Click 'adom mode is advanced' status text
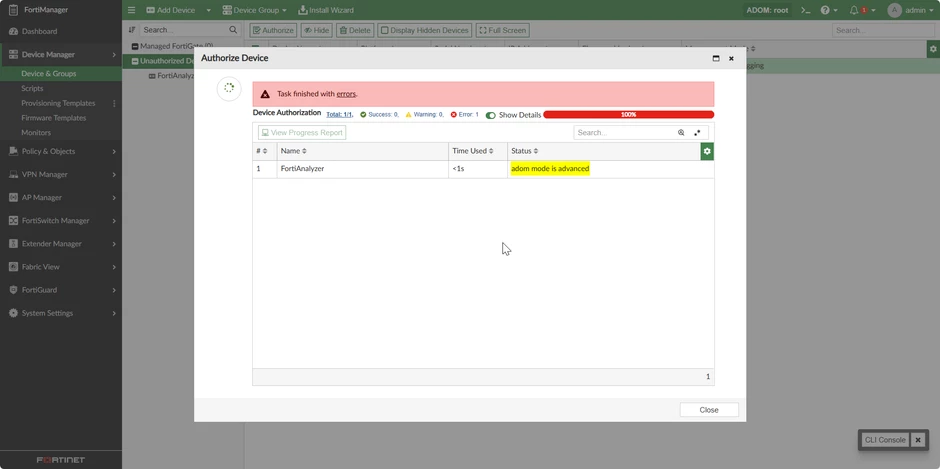 550,169
